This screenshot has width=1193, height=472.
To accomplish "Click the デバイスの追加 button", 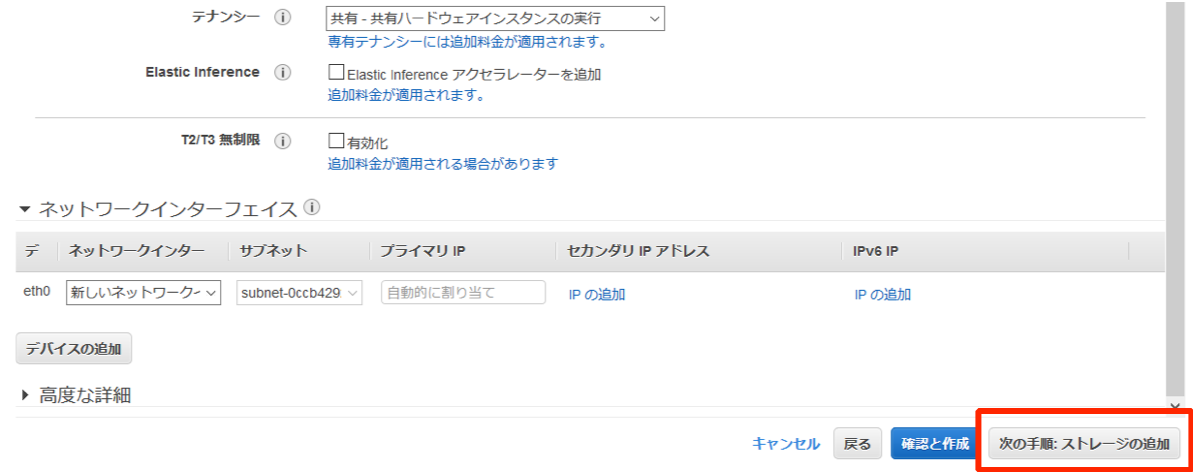I will pos(74,349).
